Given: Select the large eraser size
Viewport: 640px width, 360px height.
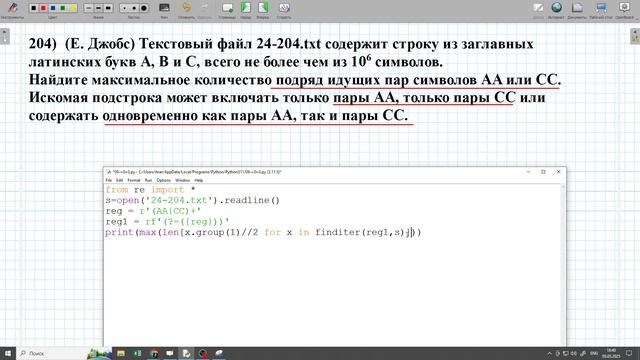Looking at the screenshot, I should pyautogui.click(x=144, y=8).
